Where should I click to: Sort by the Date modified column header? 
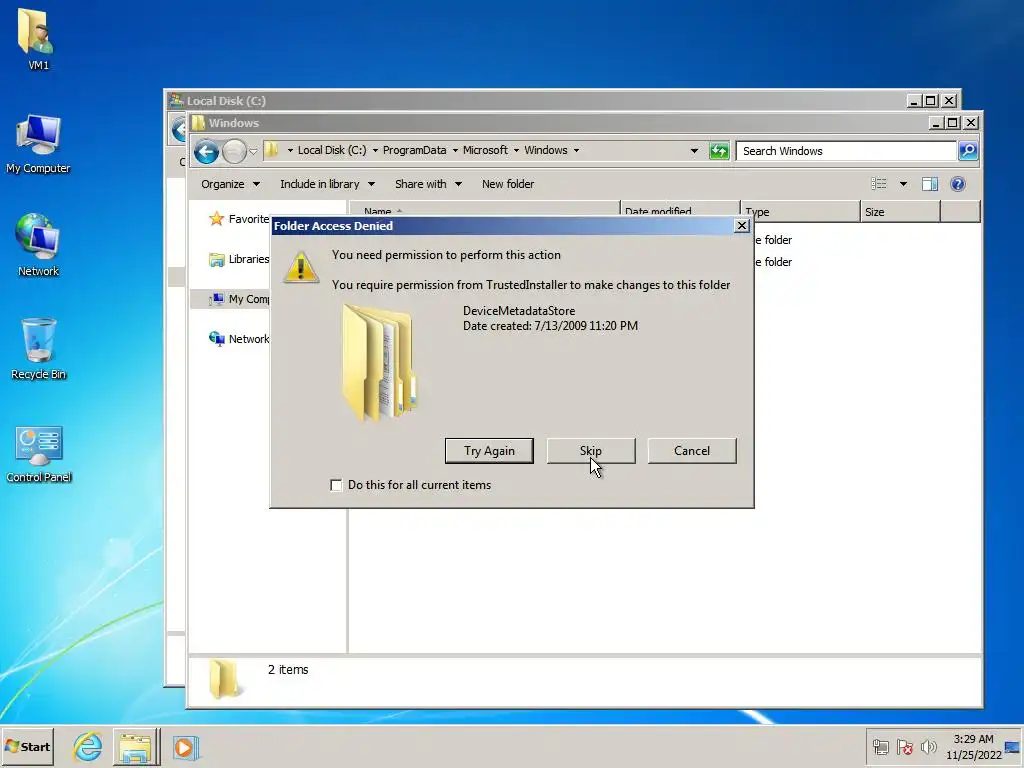[680, 212]
